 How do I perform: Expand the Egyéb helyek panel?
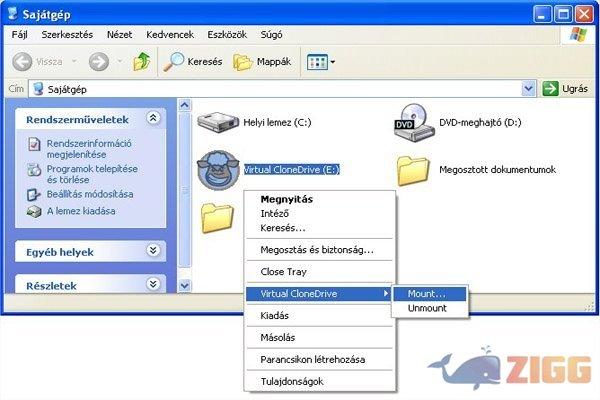click(153, 251)
